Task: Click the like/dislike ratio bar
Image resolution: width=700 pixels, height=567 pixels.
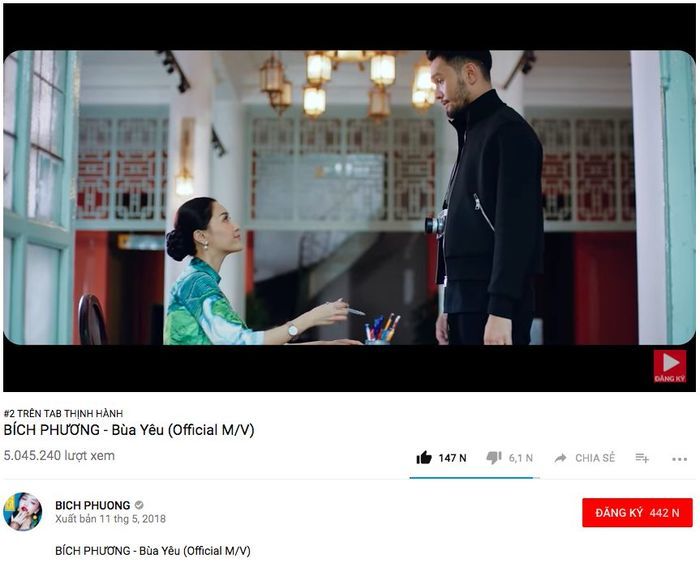Action: coord(474,478)
